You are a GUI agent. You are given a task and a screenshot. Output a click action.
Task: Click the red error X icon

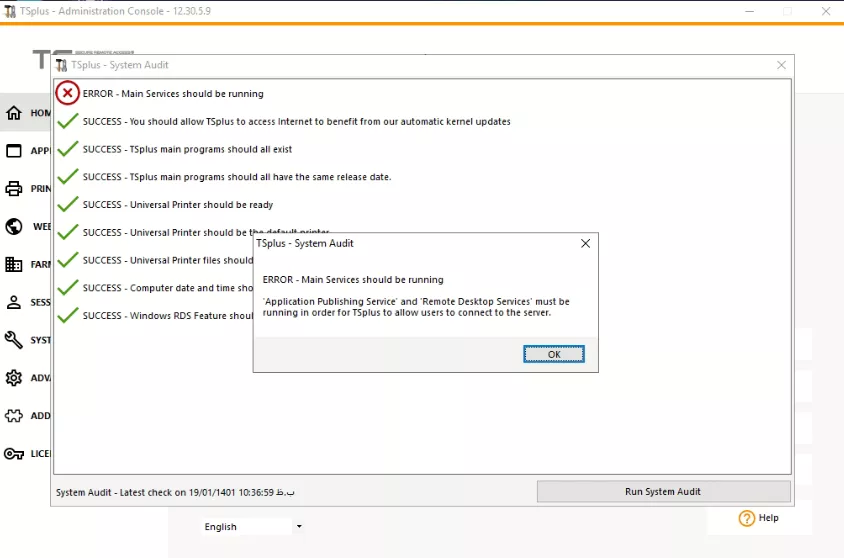[x=67, y=93]
